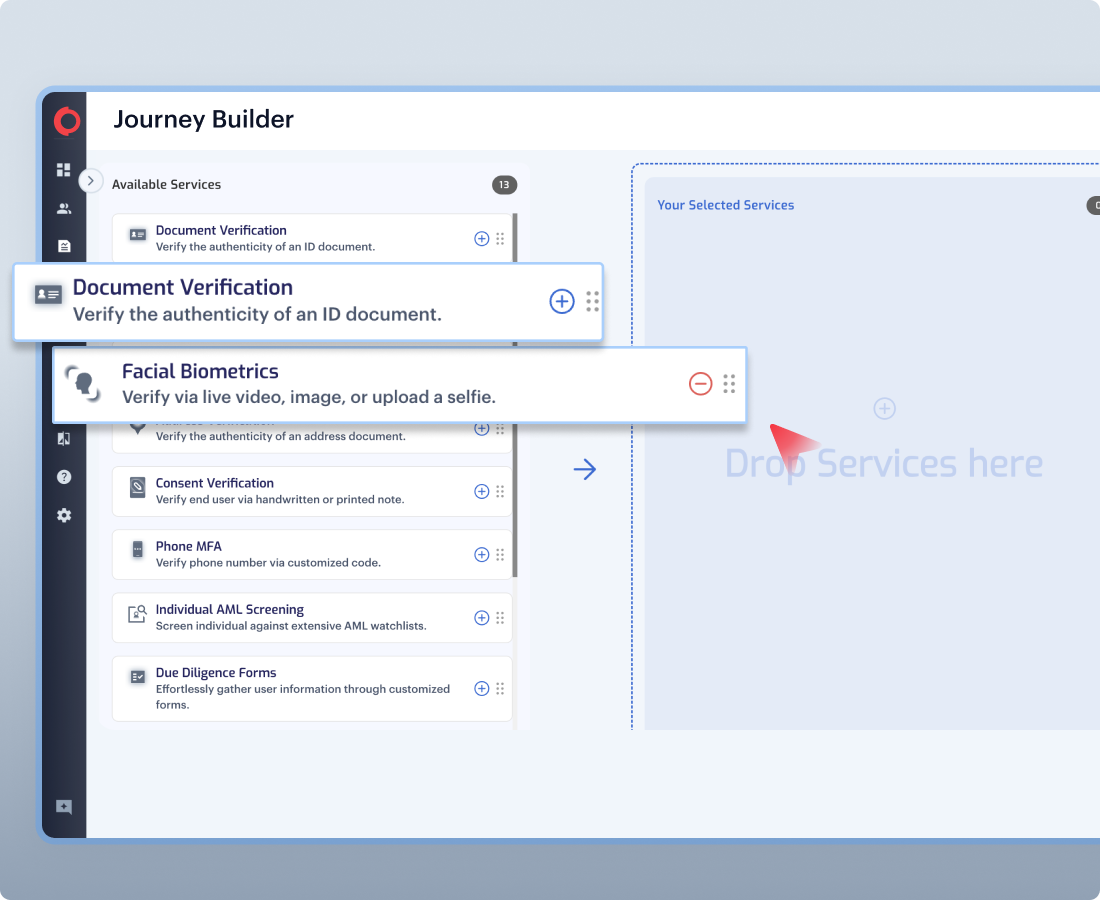This screenshot has height=900, width=1100.
Task: Open the dashboard grid icon in sidebar
Action: [64, 170]
